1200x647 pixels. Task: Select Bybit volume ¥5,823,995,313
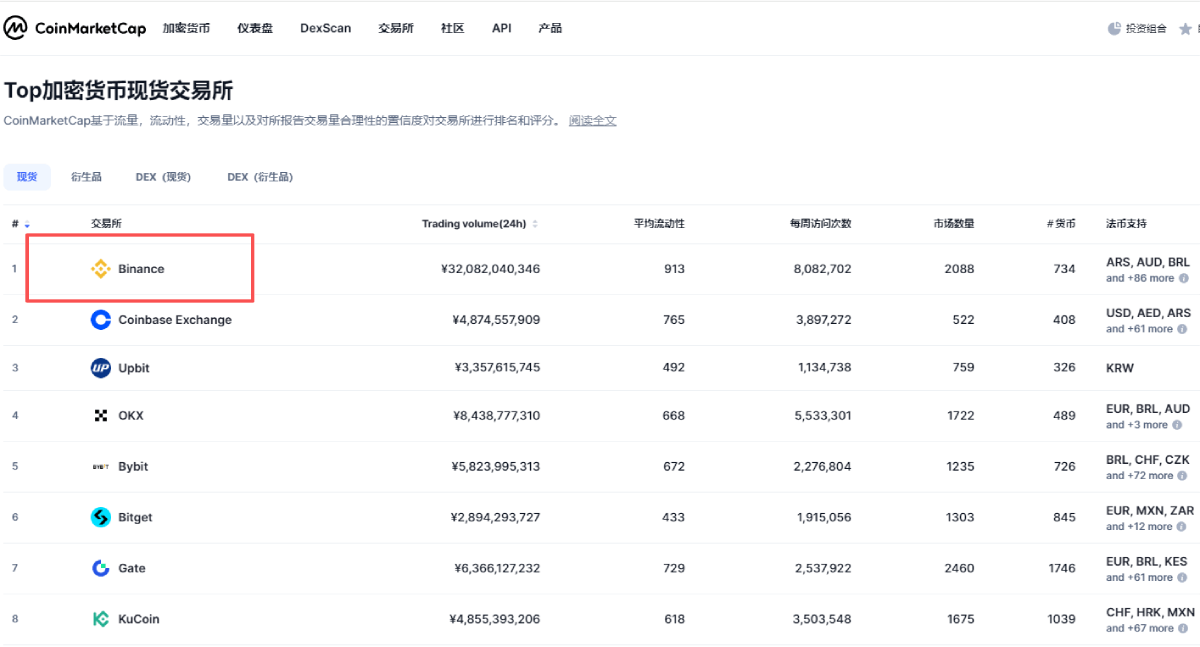click(x=496, y=466)
